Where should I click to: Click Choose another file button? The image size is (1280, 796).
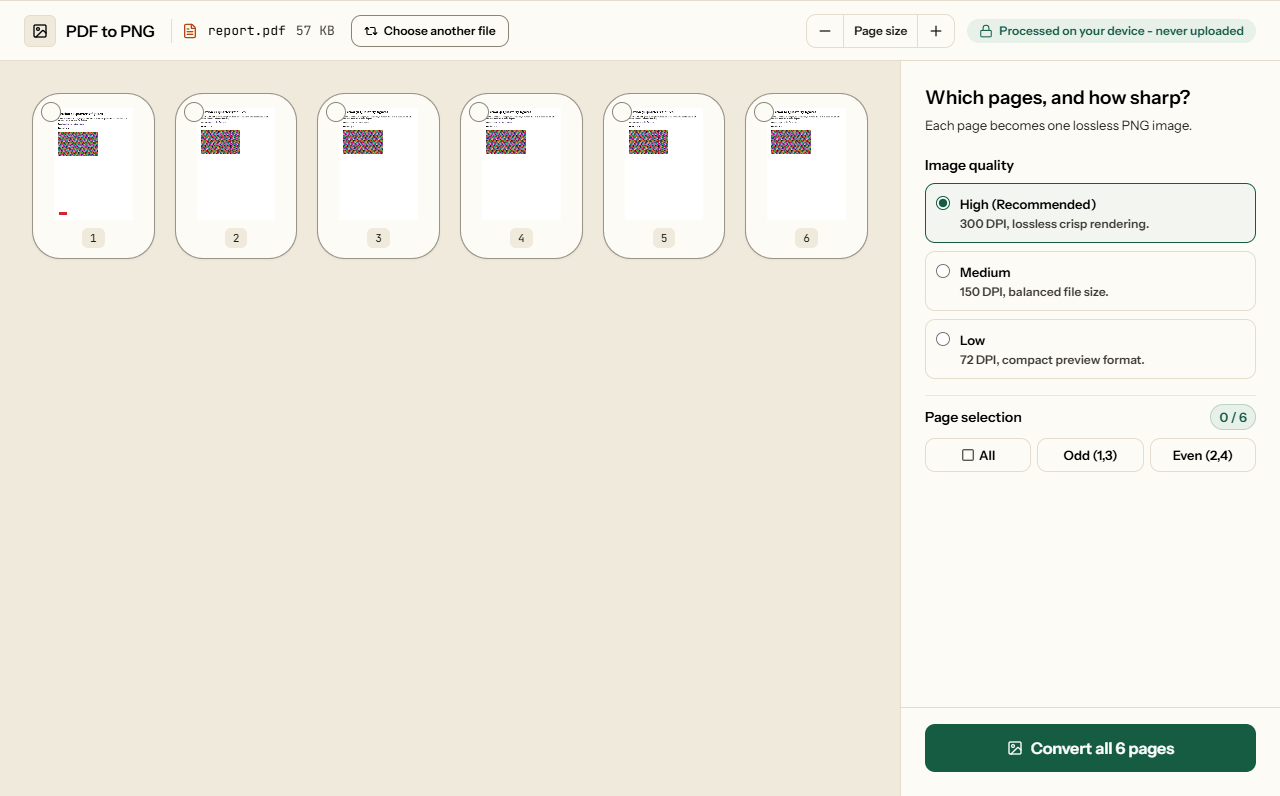point(430,31)
